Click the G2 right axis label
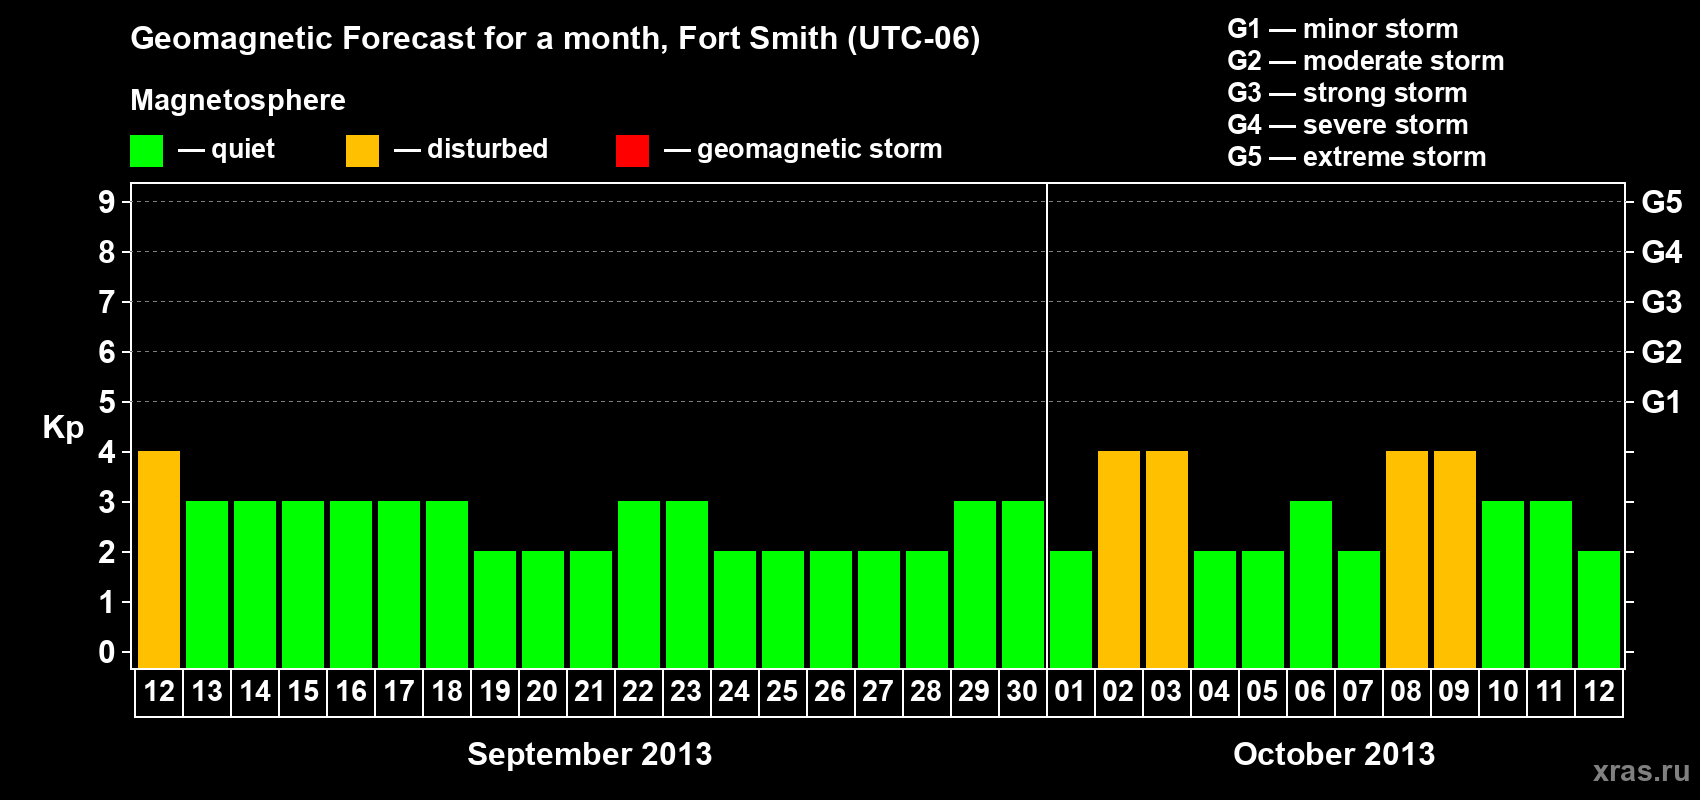The width and height of the screenshot is (1700, 800). click(x=1662, y=352)
